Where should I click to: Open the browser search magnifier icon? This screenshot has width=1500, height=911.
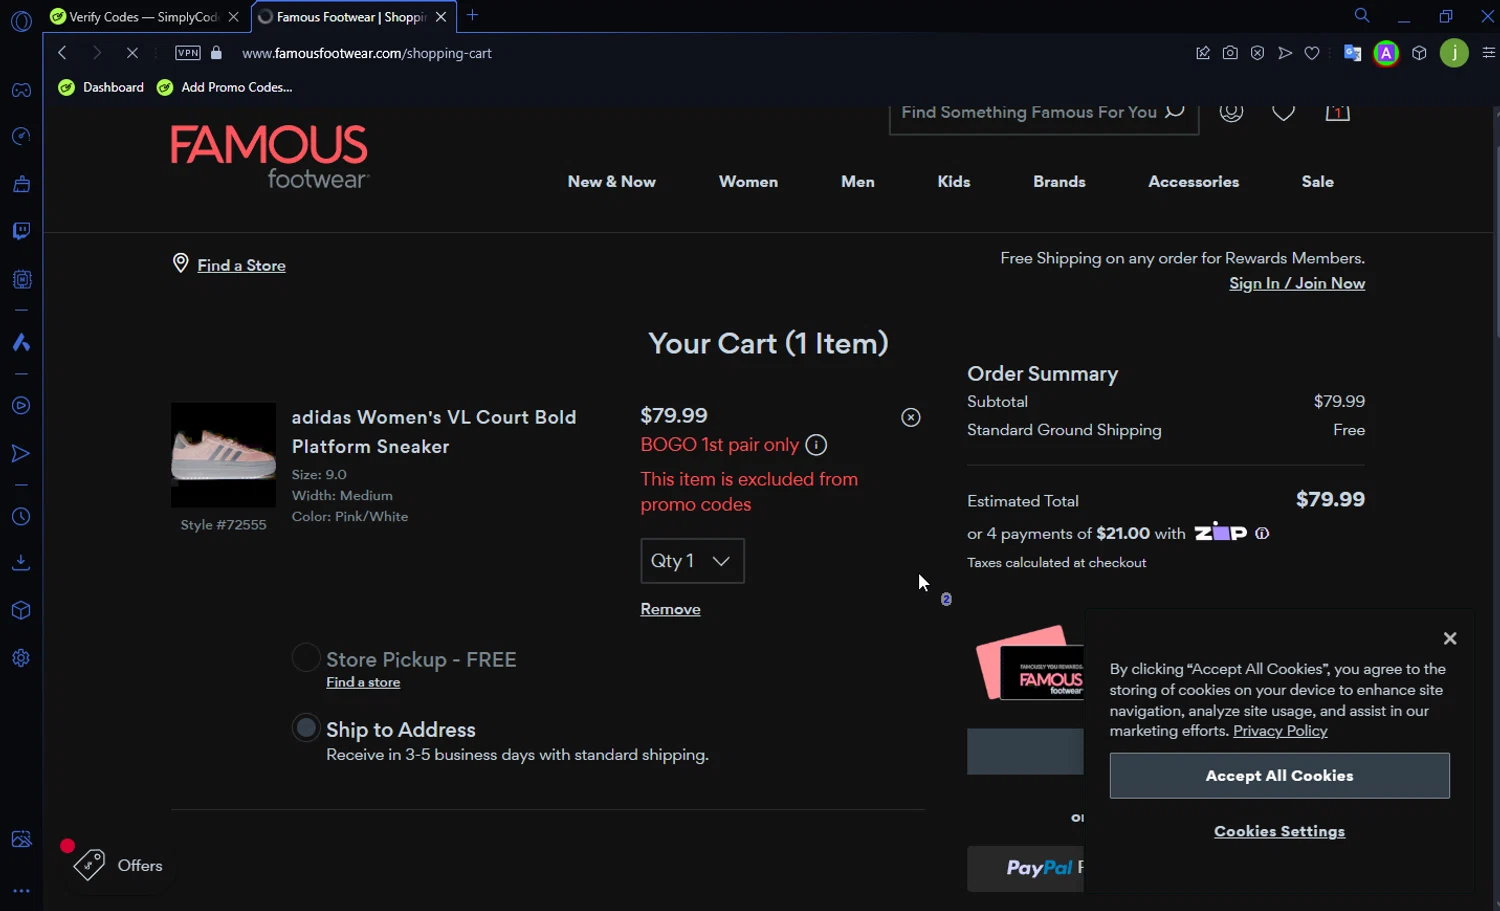(1362, 16)
